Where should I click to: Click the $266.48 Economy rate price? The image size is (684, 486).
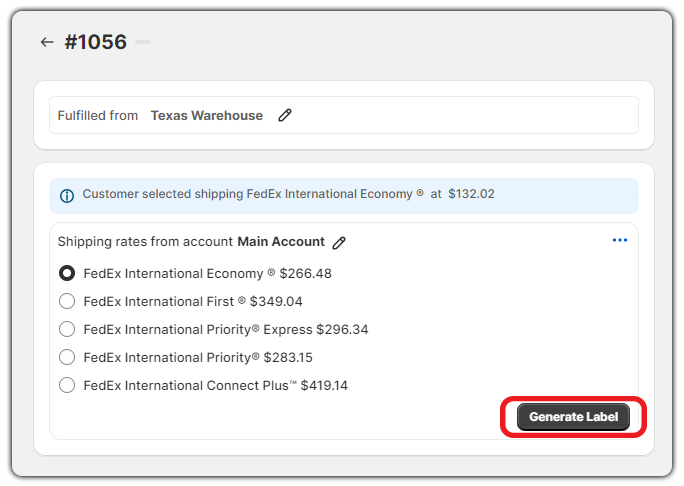[x=305, y=274]
